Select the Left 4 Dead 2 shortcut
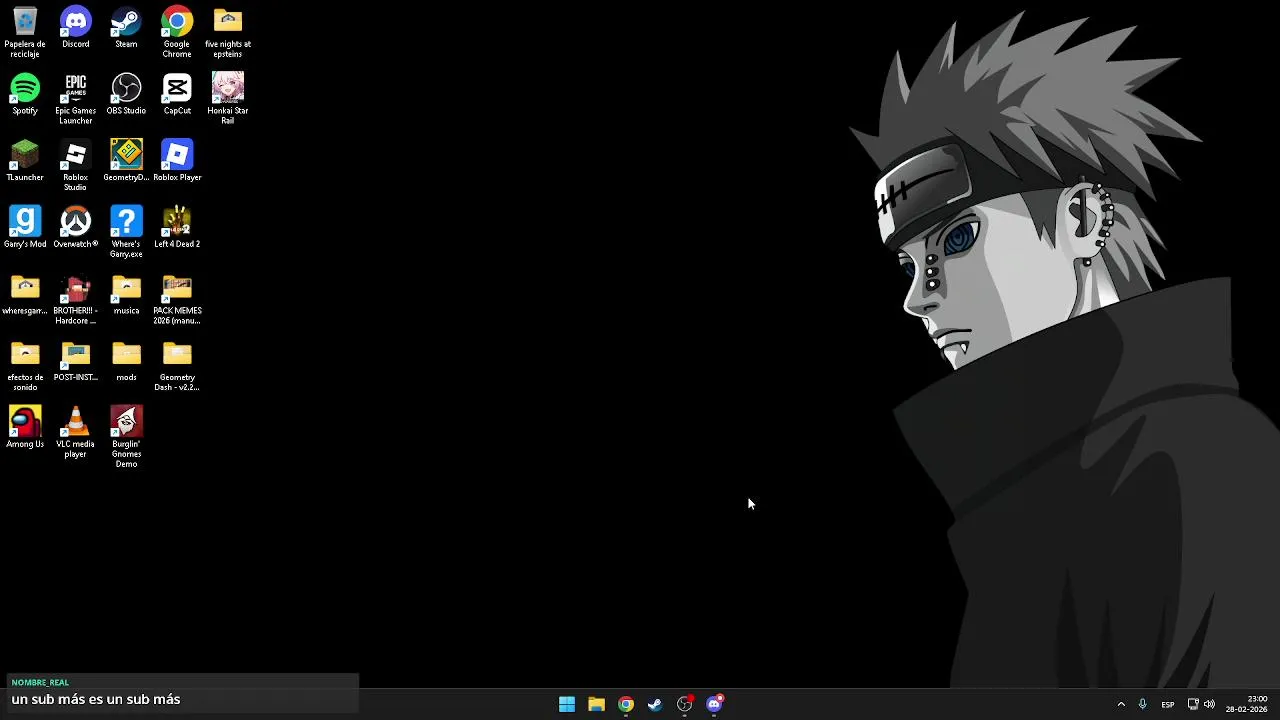Viewport: 1280px width, 720px height. 177,228
